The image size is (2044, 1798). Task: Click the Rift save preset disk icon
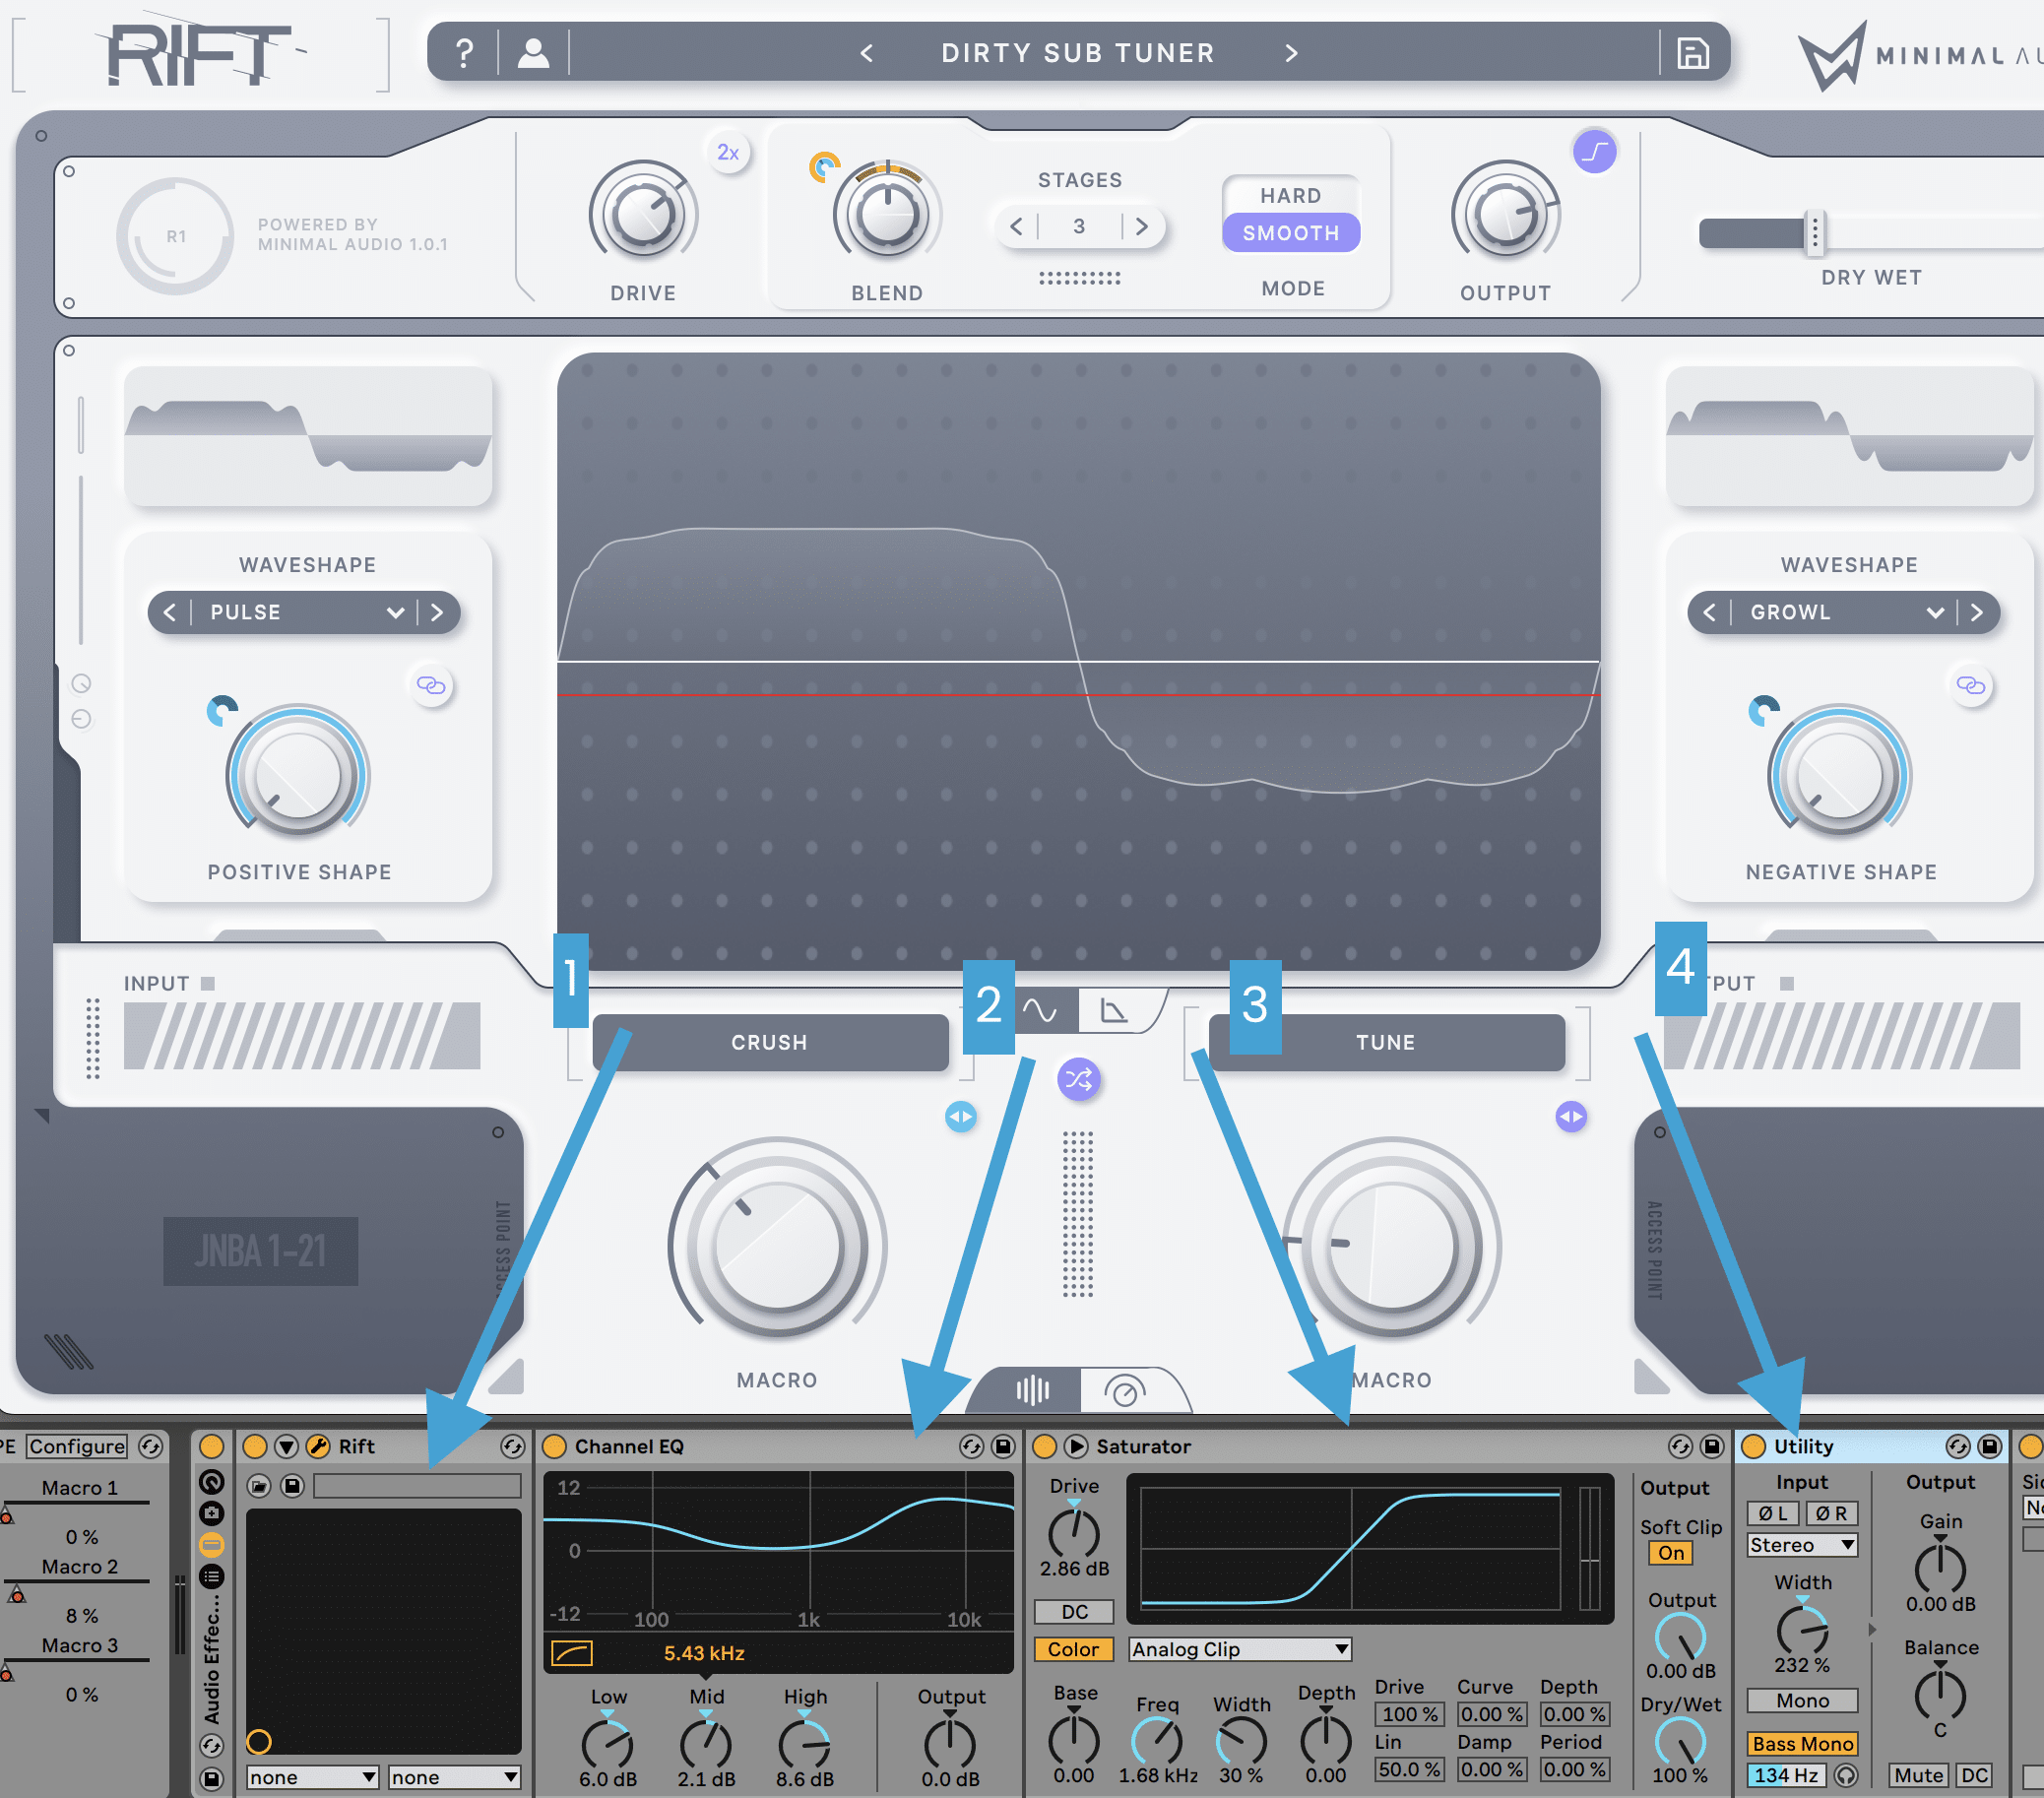tap(292, 1486)
